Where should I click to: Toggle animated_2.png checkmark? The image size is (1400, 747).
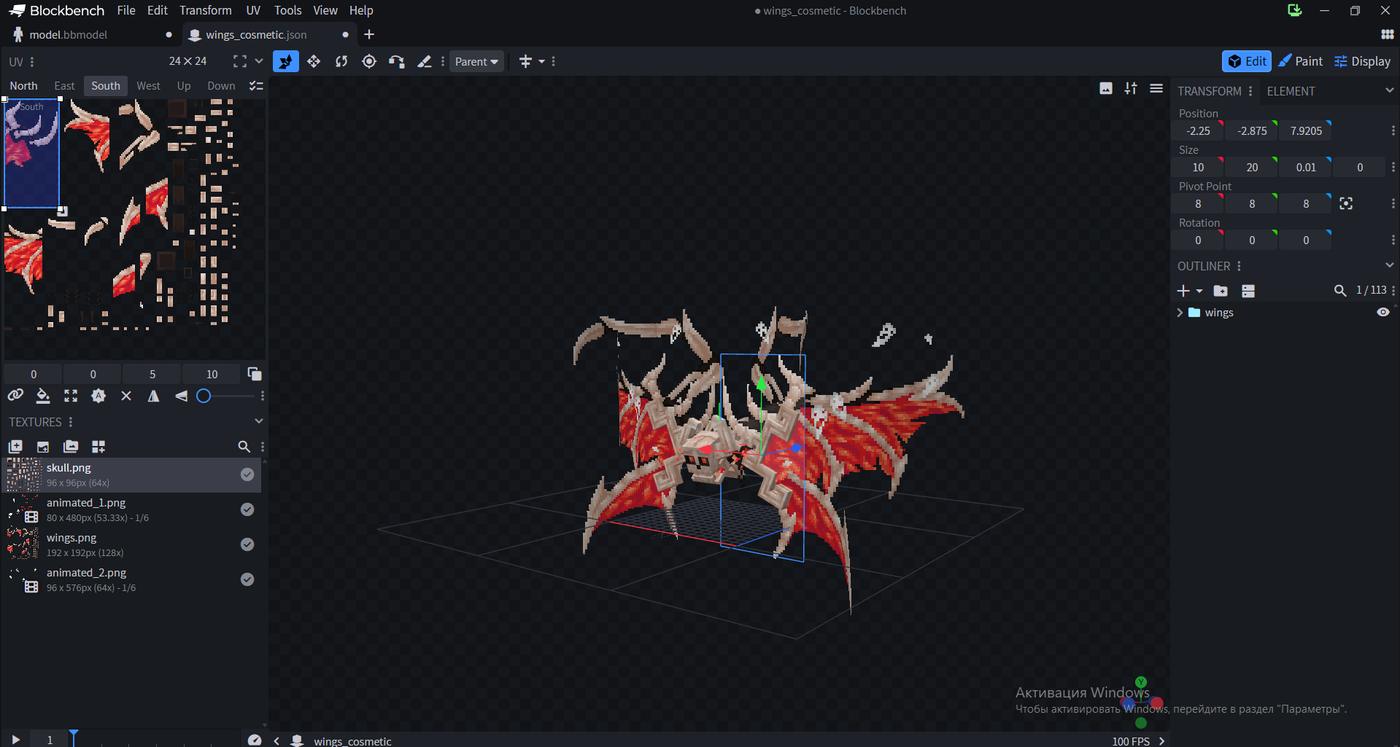[x=247, y=580]
